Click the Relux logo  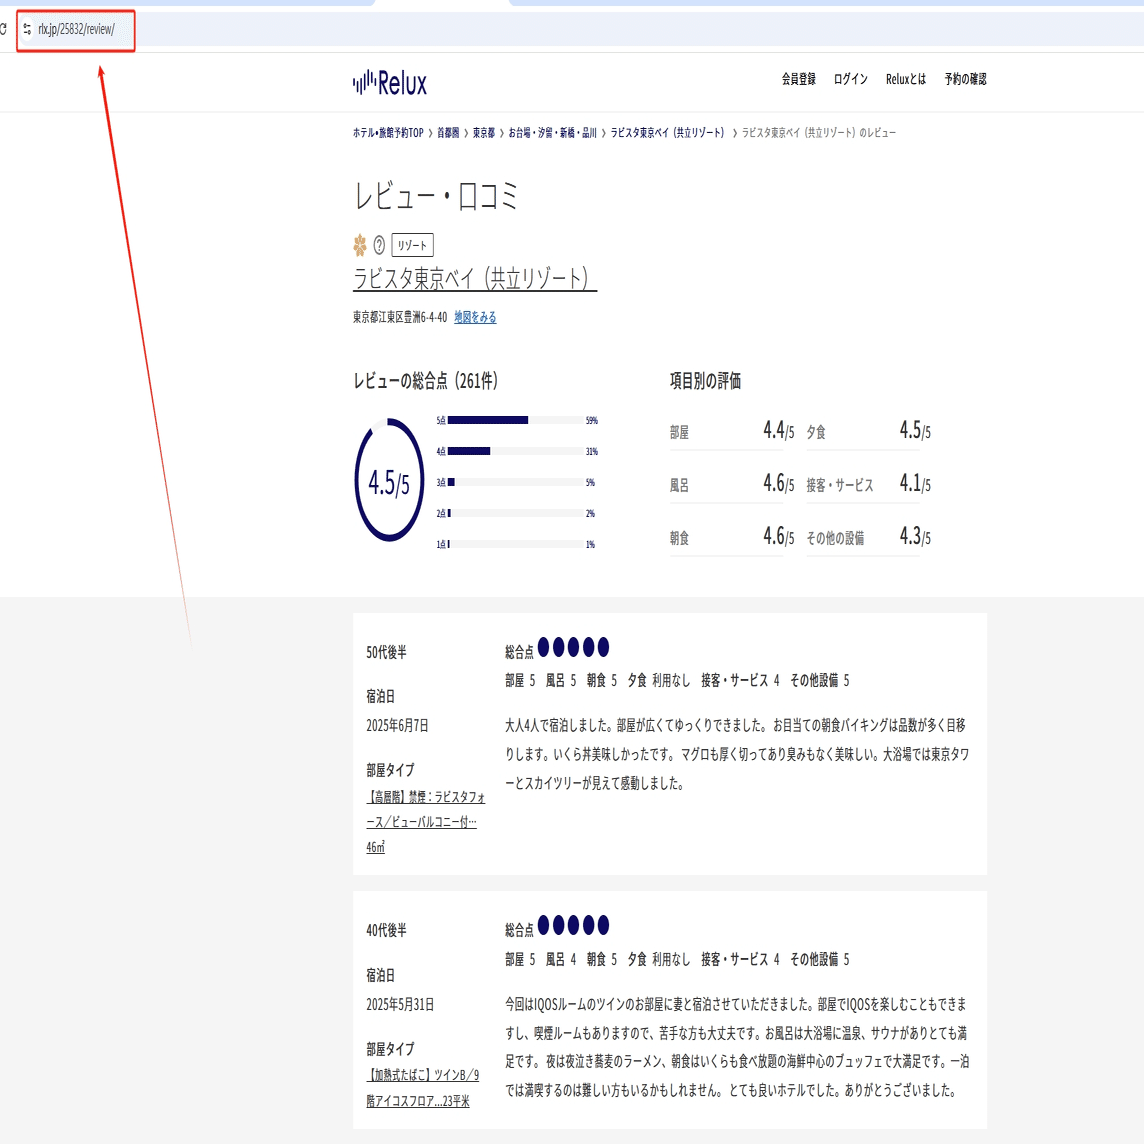[390, 82]
